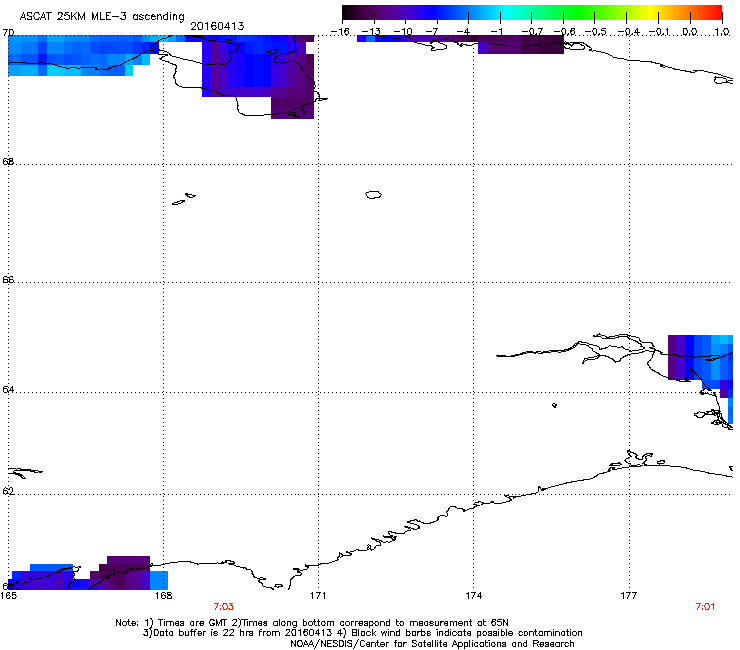Click the title text "ASCAT 25KM MLE-3 ascending"

tap(102, 16)
